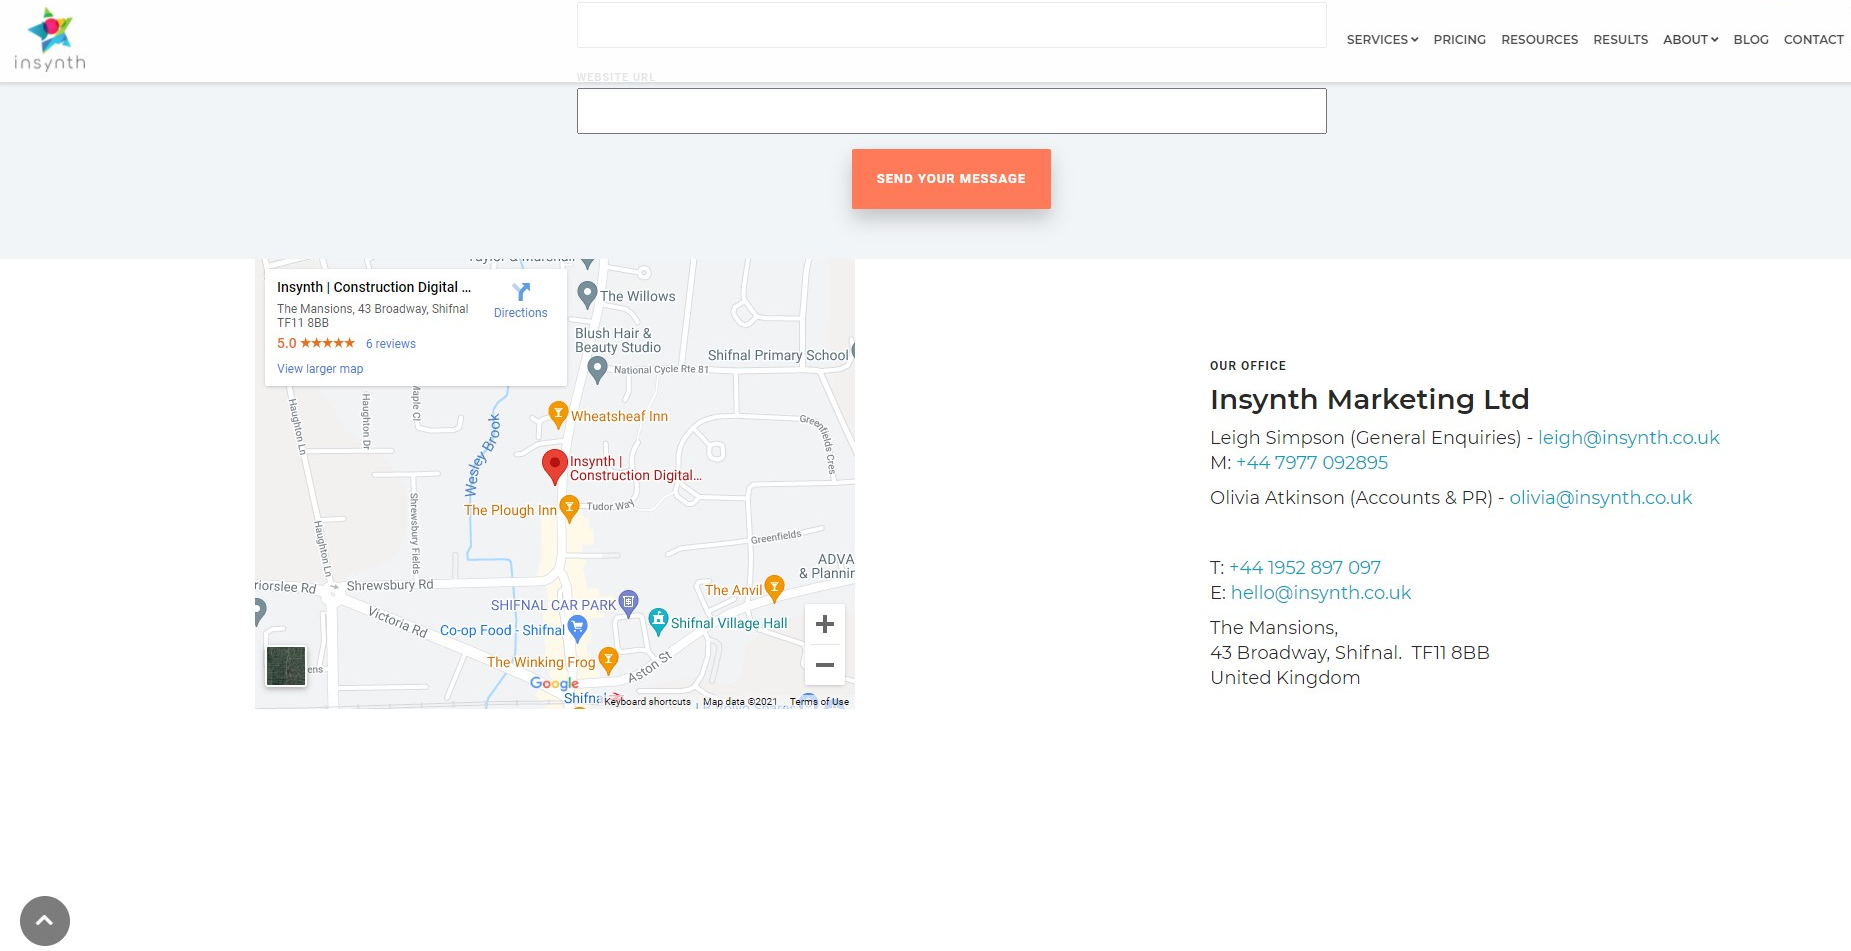The width and height of the screenshot is (1851, 951).
Task: Click telephone +44 1952 897 097
Action: (1304, 568)
